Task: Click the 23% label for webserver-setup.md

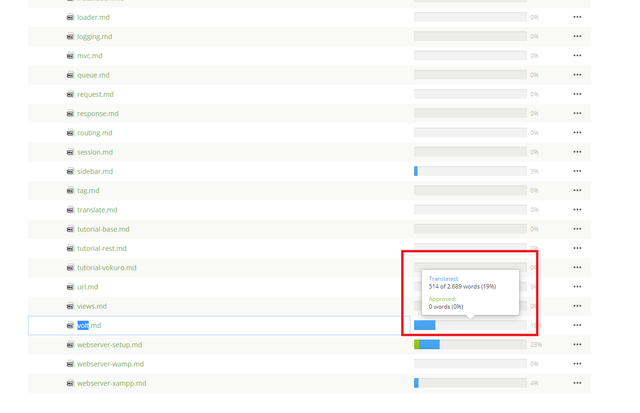Action: click(x=536, y=345)
